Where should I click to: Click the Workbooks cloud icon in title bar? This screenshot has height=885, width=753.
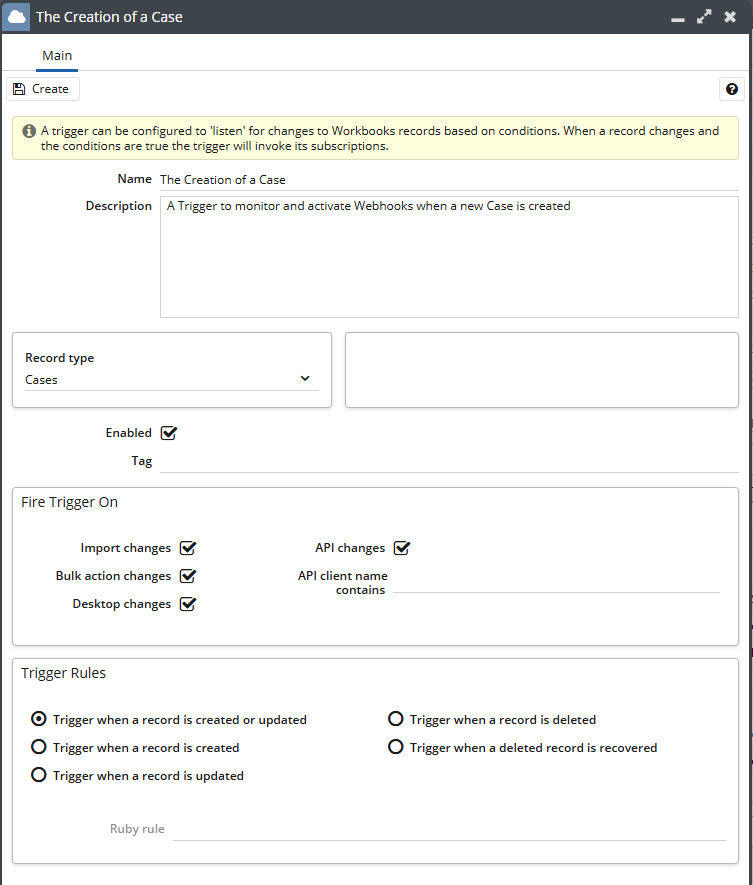[17, 17]
